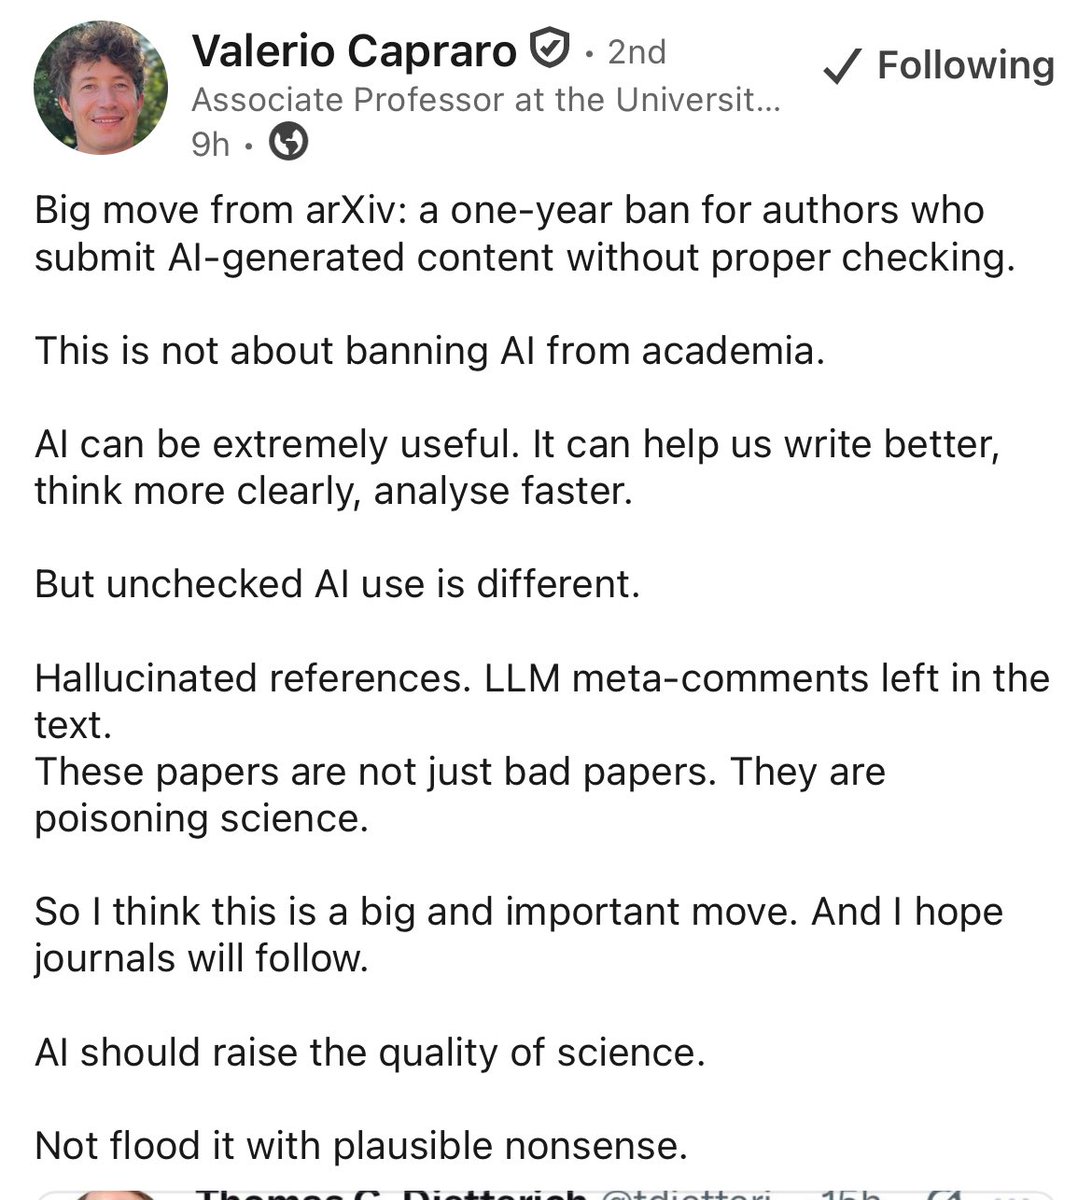Open the three-dot menu on the embedded tweet

[1014, 1195]
